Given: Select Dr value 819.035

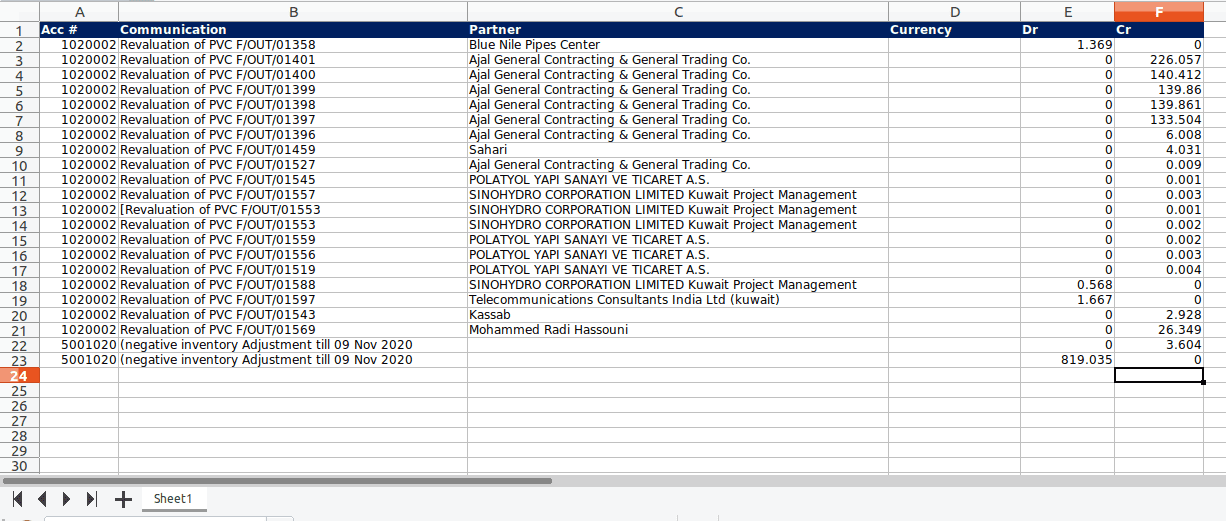Looking at the screenshot, I should click(1067, 360).
